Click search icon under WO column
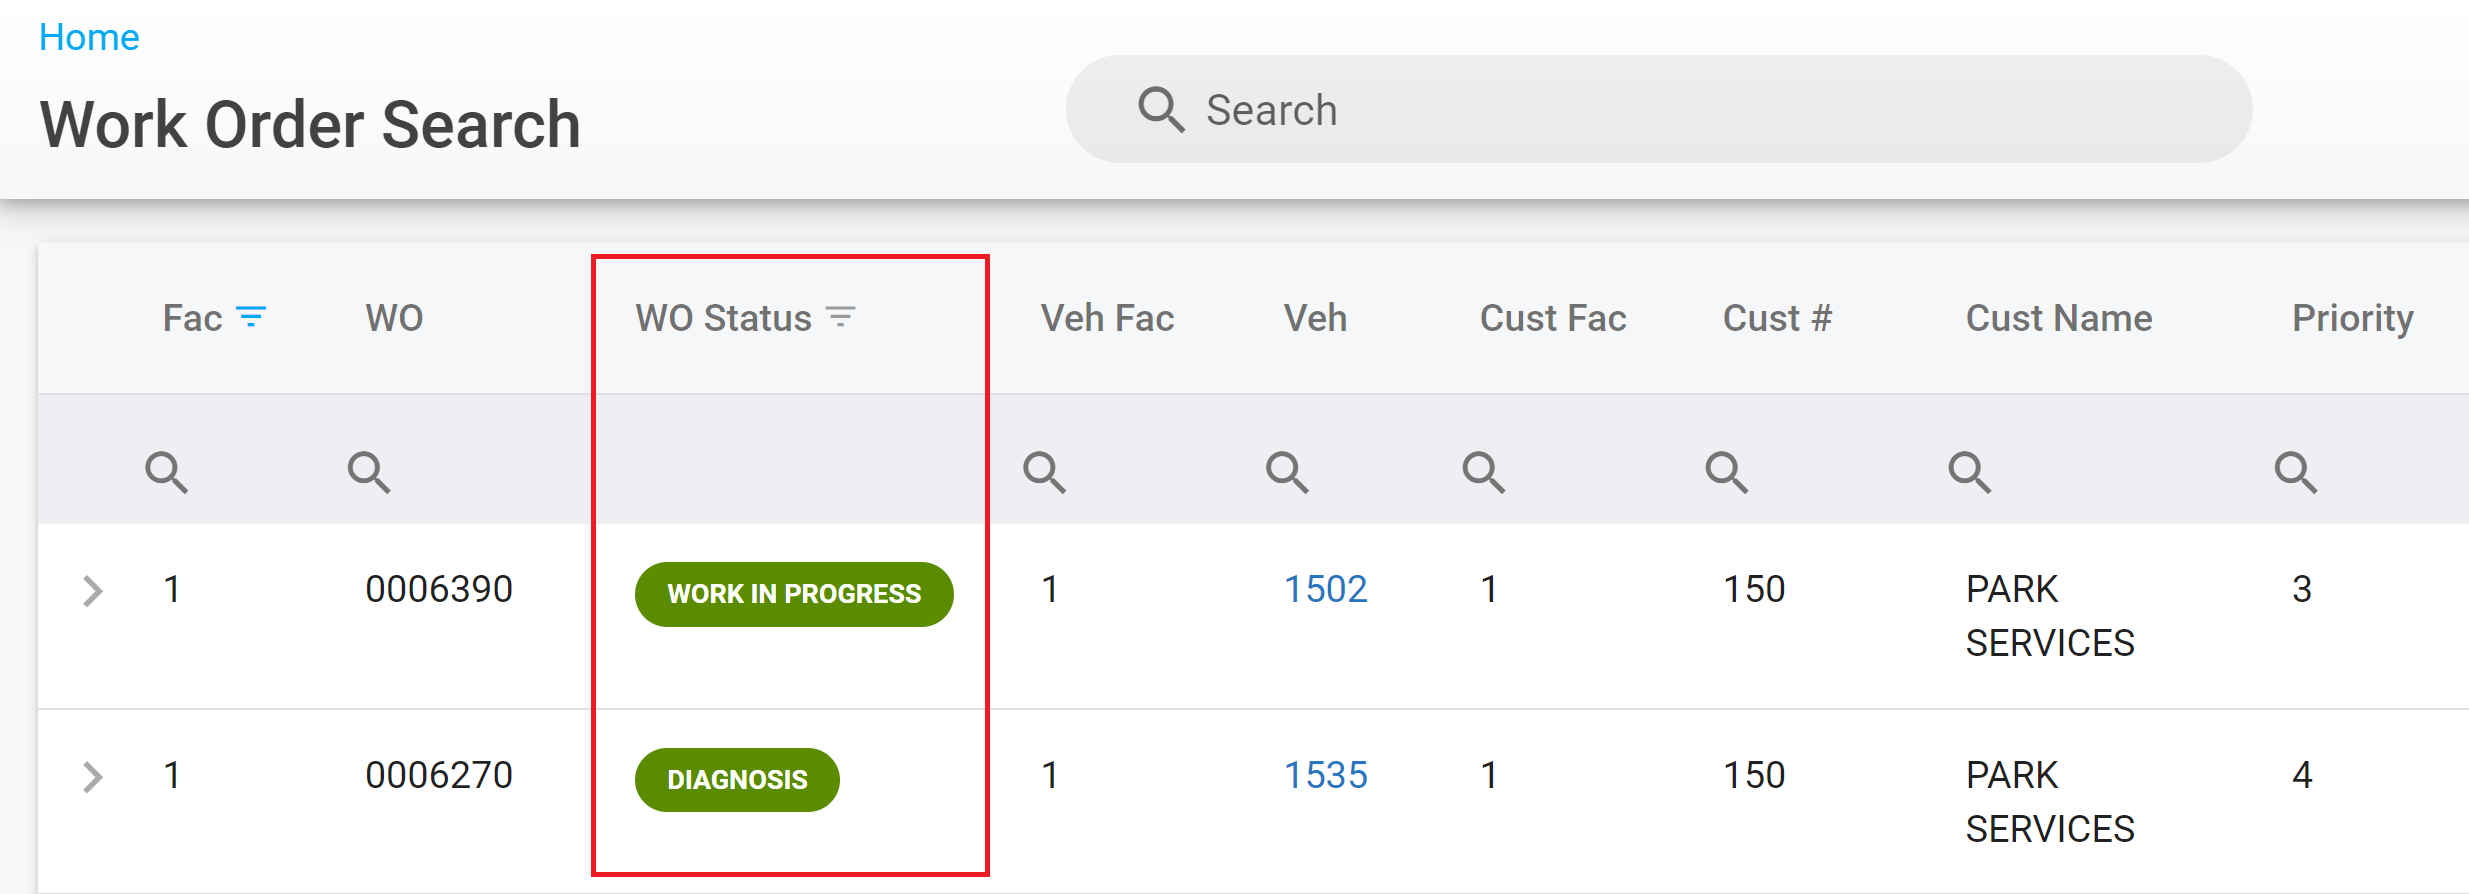This screenshot has width=2469, height=894. tap(369, 472)
